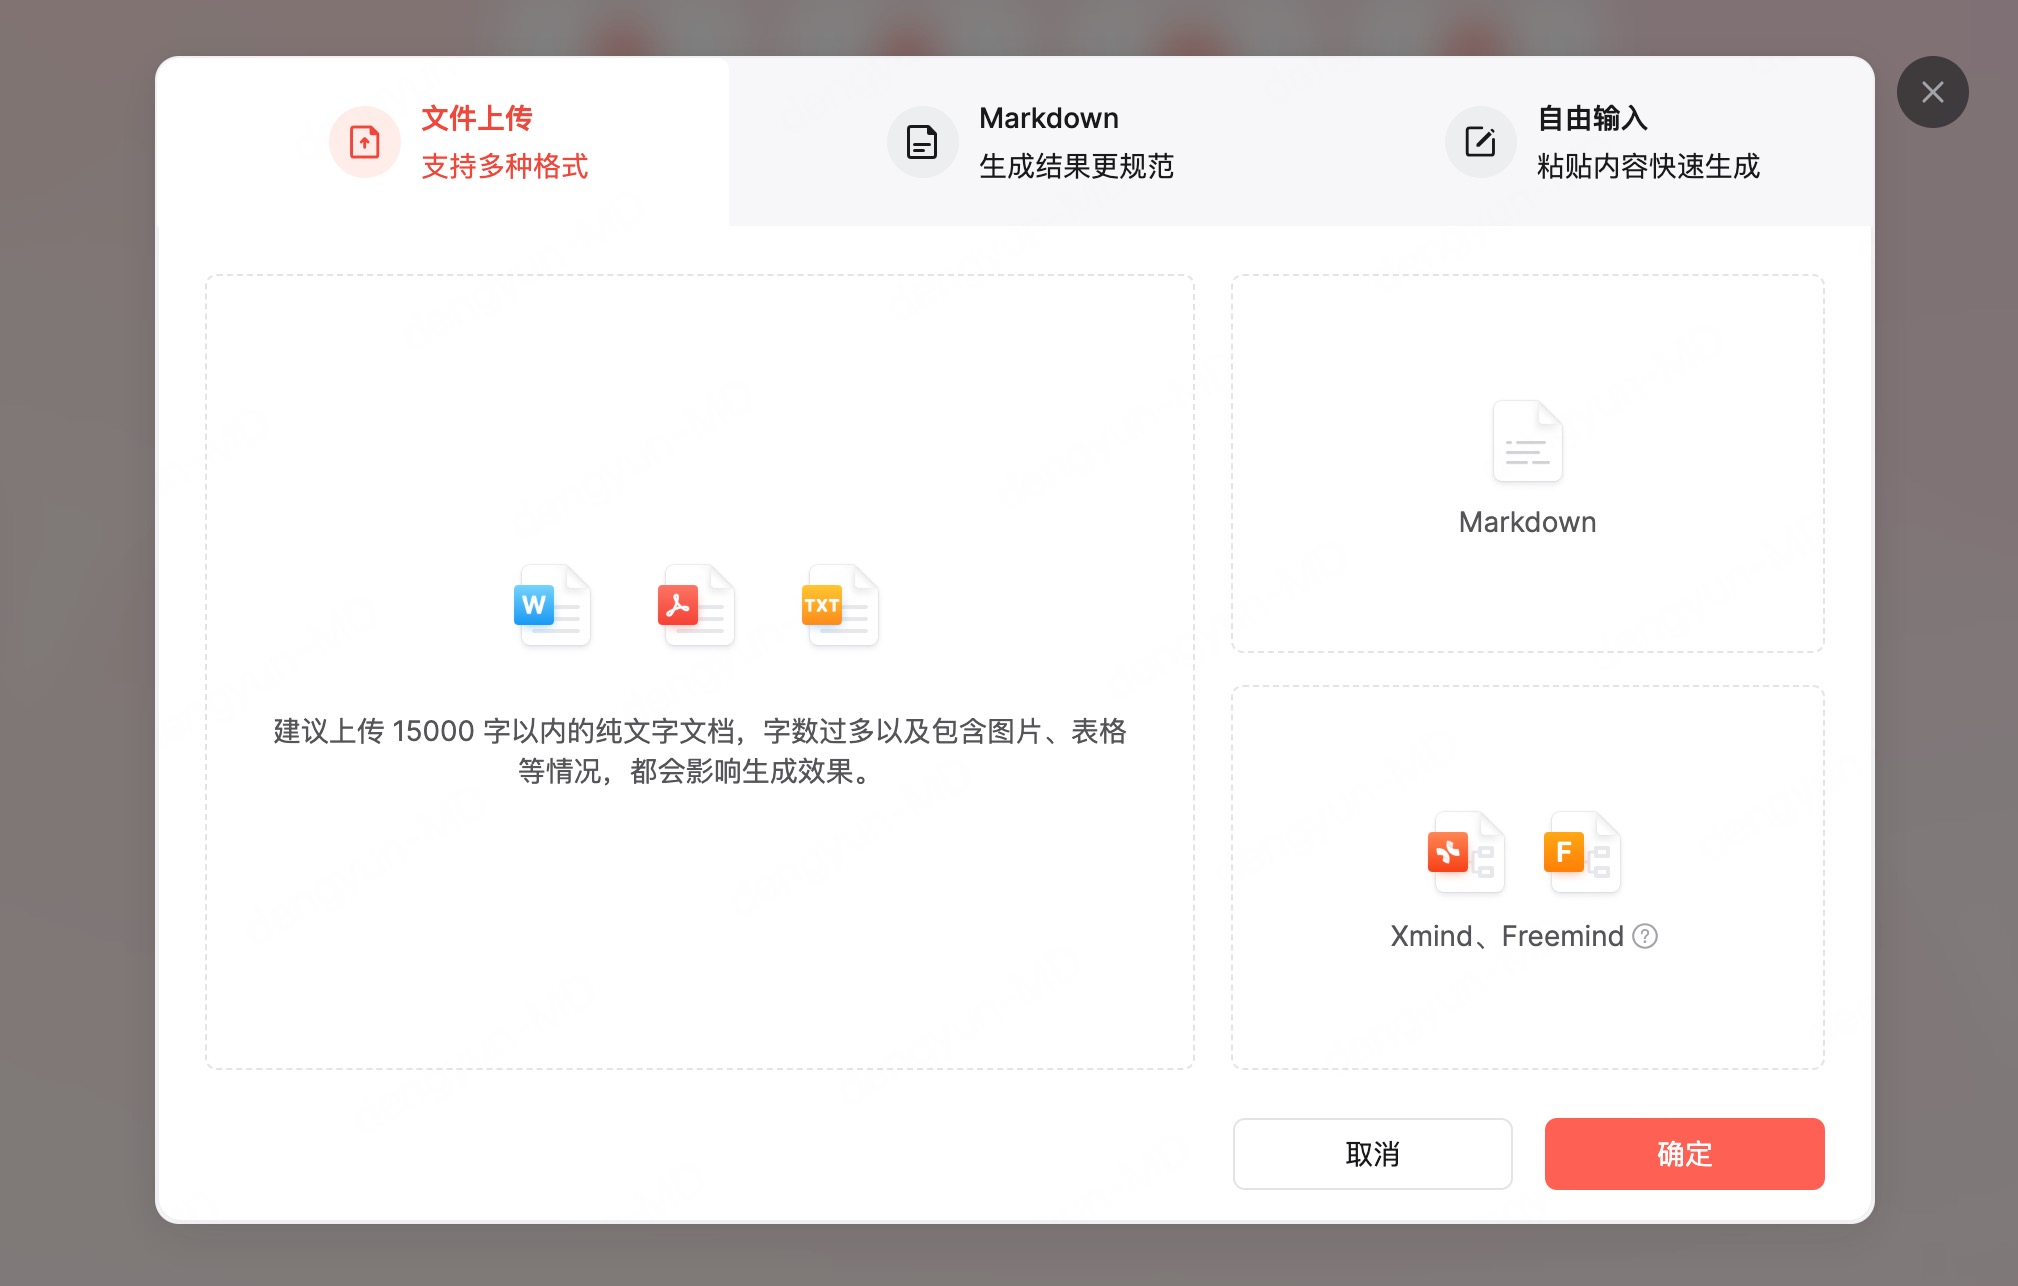Click the help question mark next to Freemind

pyautogui.click(x=1645, y=936)
